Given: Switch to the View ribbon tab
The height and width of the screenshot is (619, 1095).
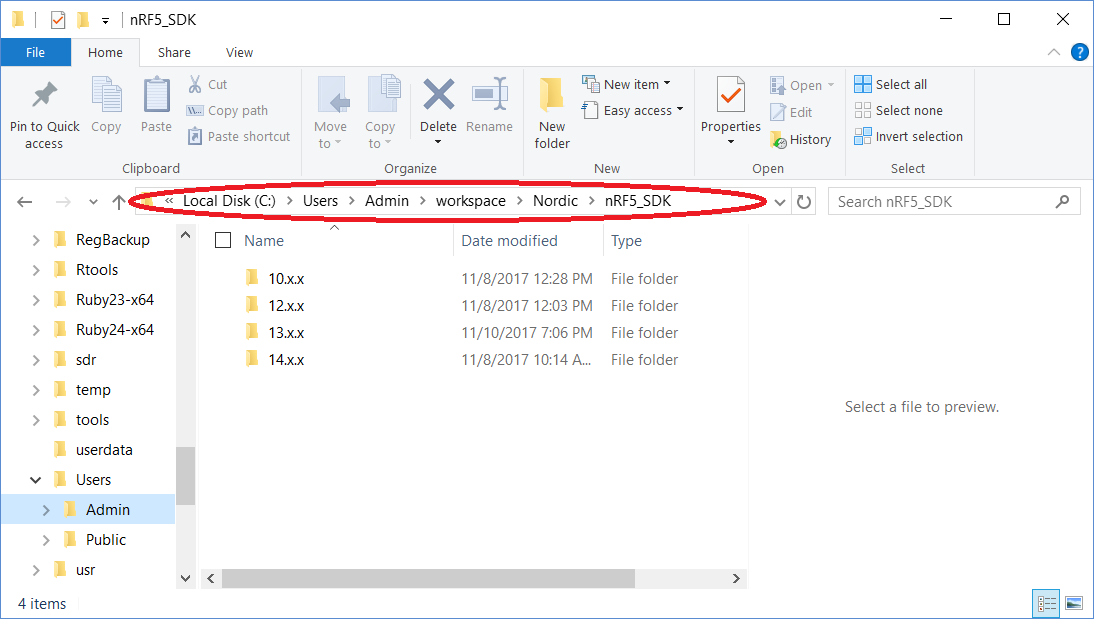Looking at the screenshot, I should 240,52.
